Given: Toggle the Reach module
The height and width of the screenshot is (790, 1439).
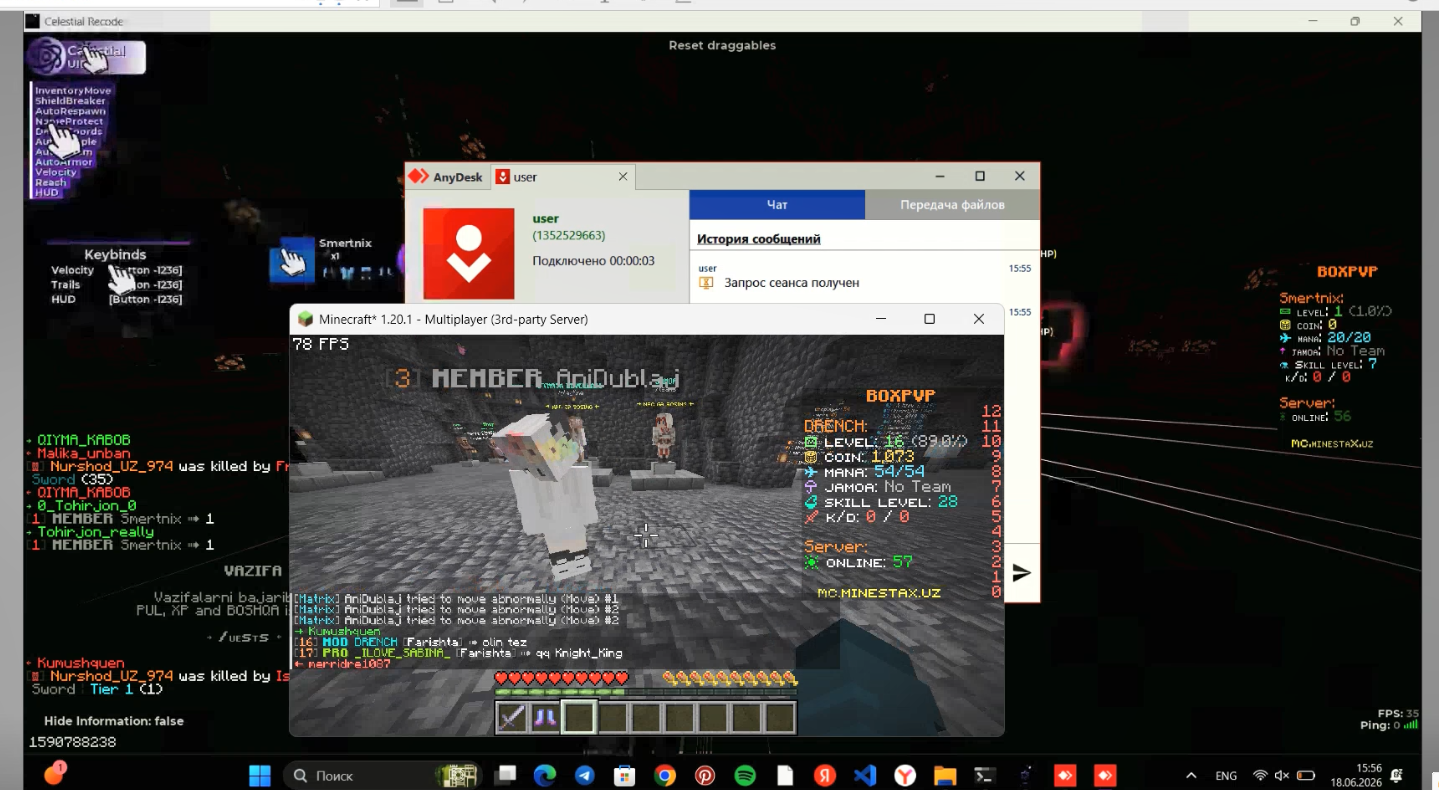Looking at the screenshot, I should (51, 182).
